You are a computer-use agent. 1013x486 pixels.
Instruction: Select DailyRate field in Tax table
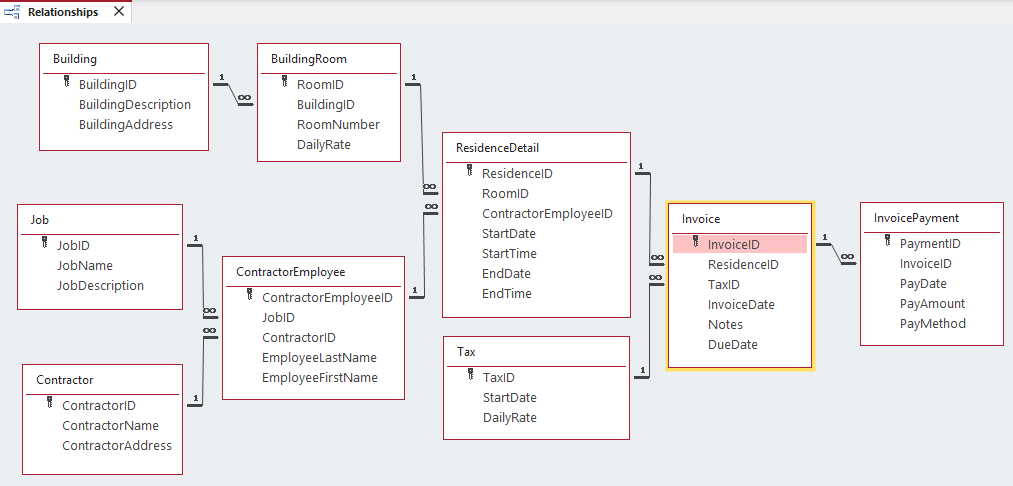click(510, 418)
